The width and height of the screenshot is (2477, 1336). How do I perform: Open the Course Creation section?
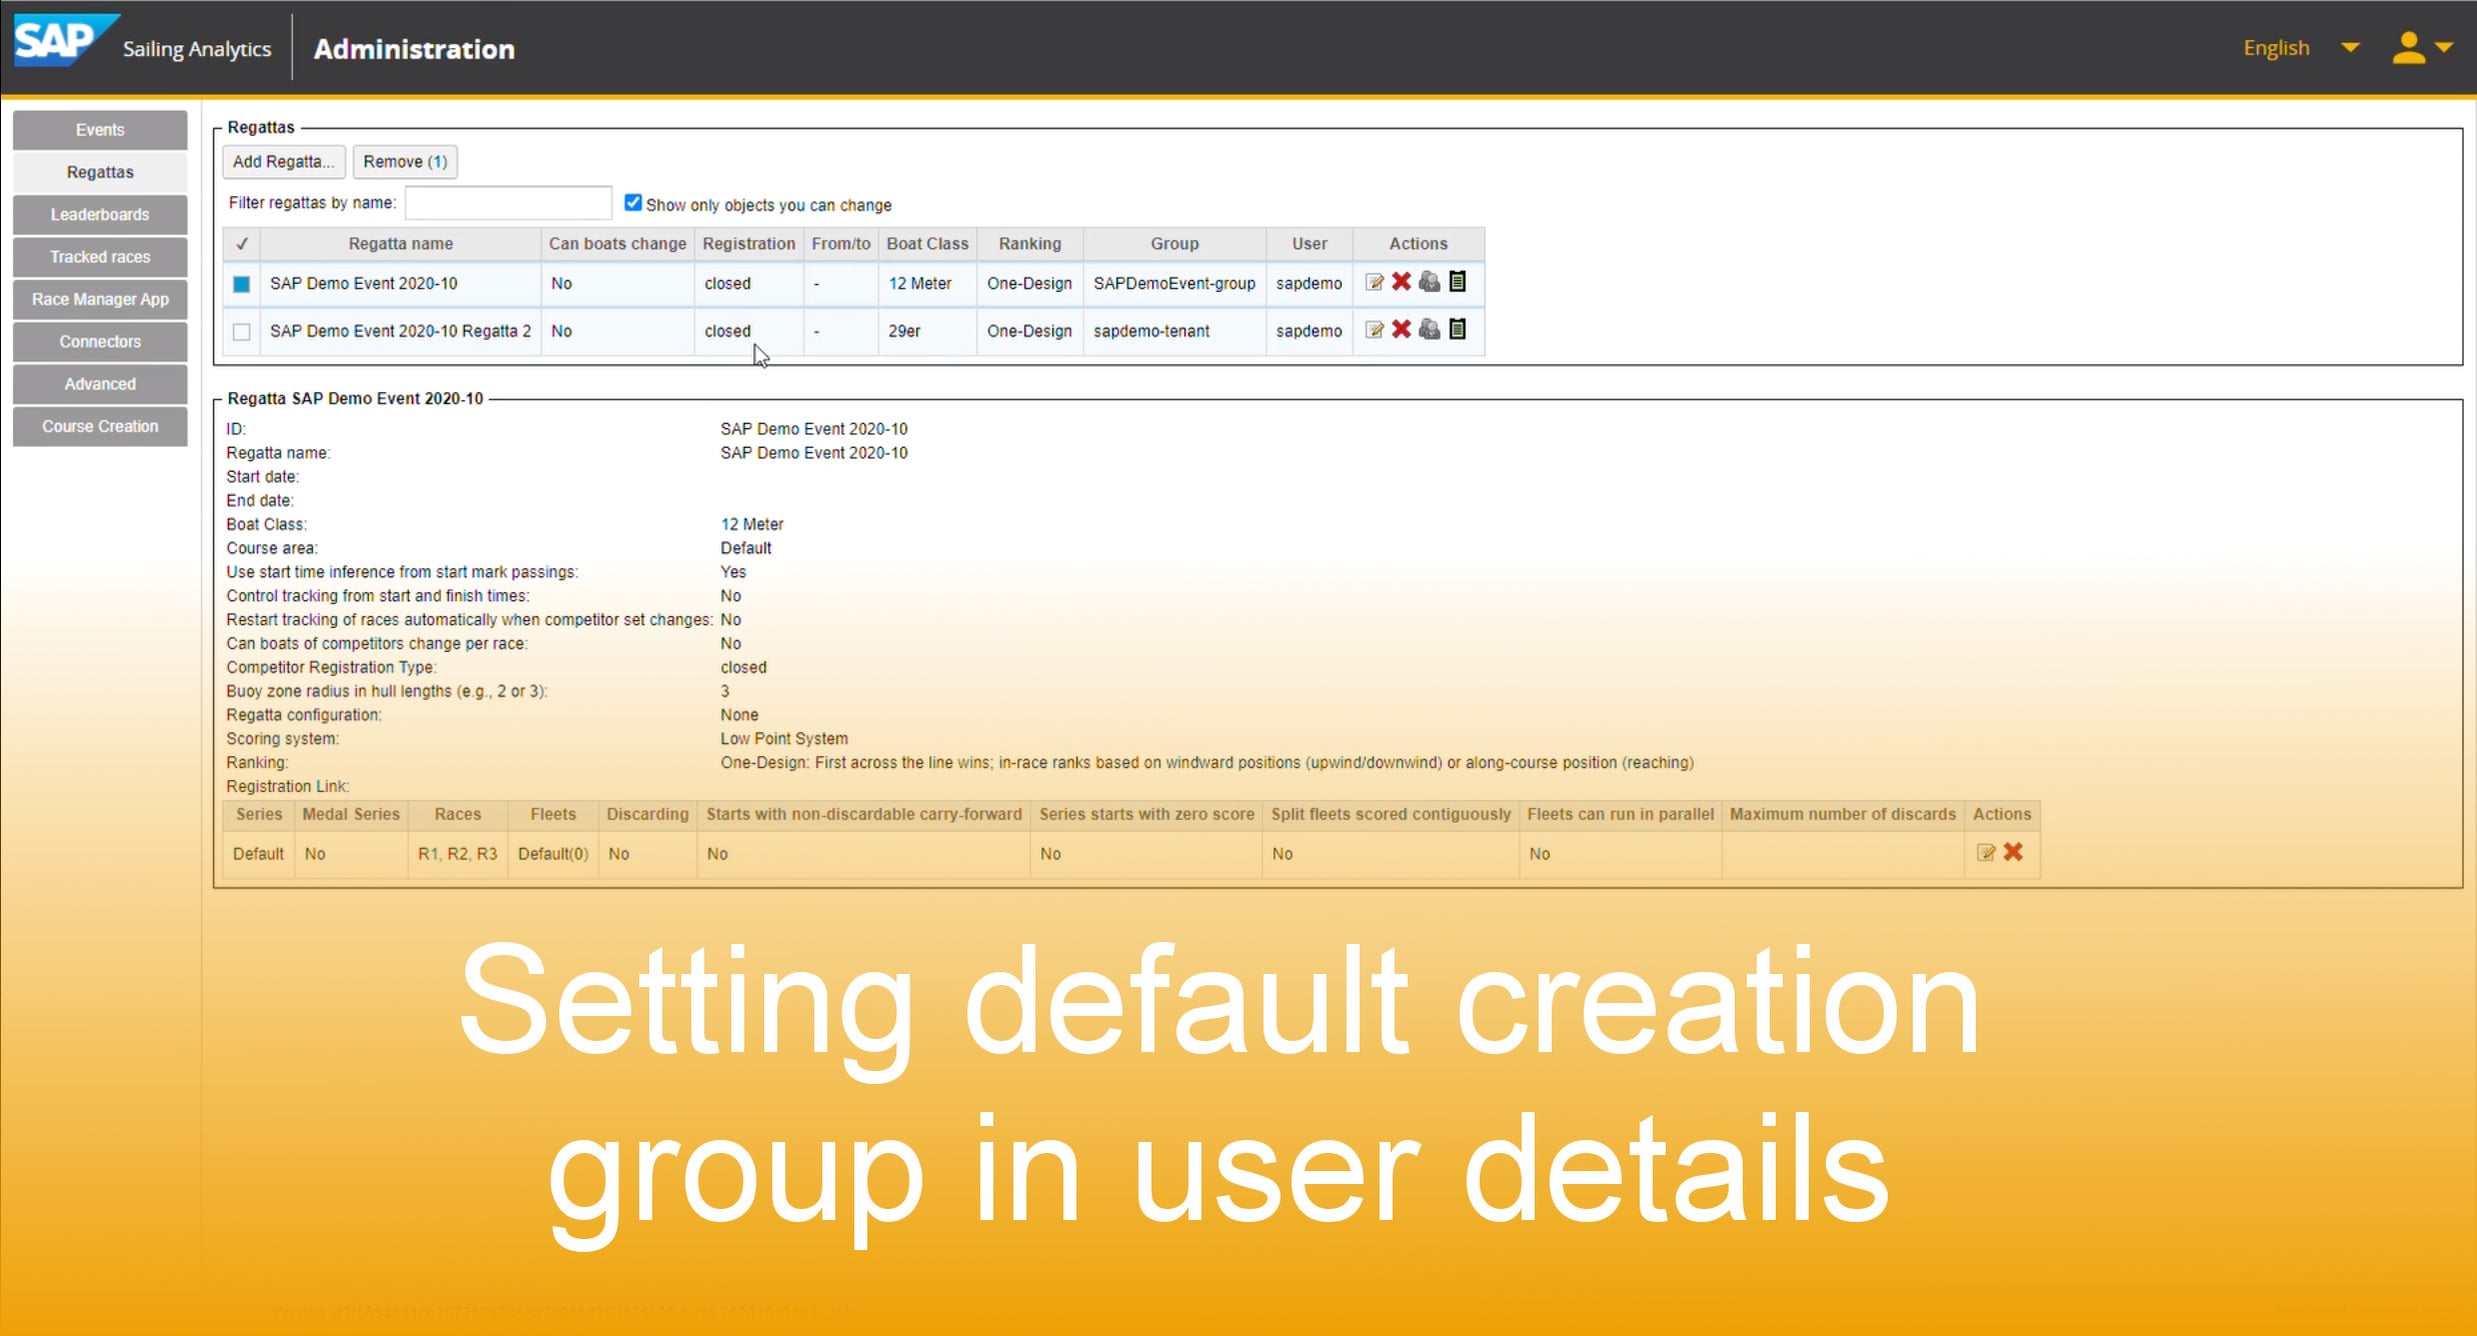(x=99, y=426)
